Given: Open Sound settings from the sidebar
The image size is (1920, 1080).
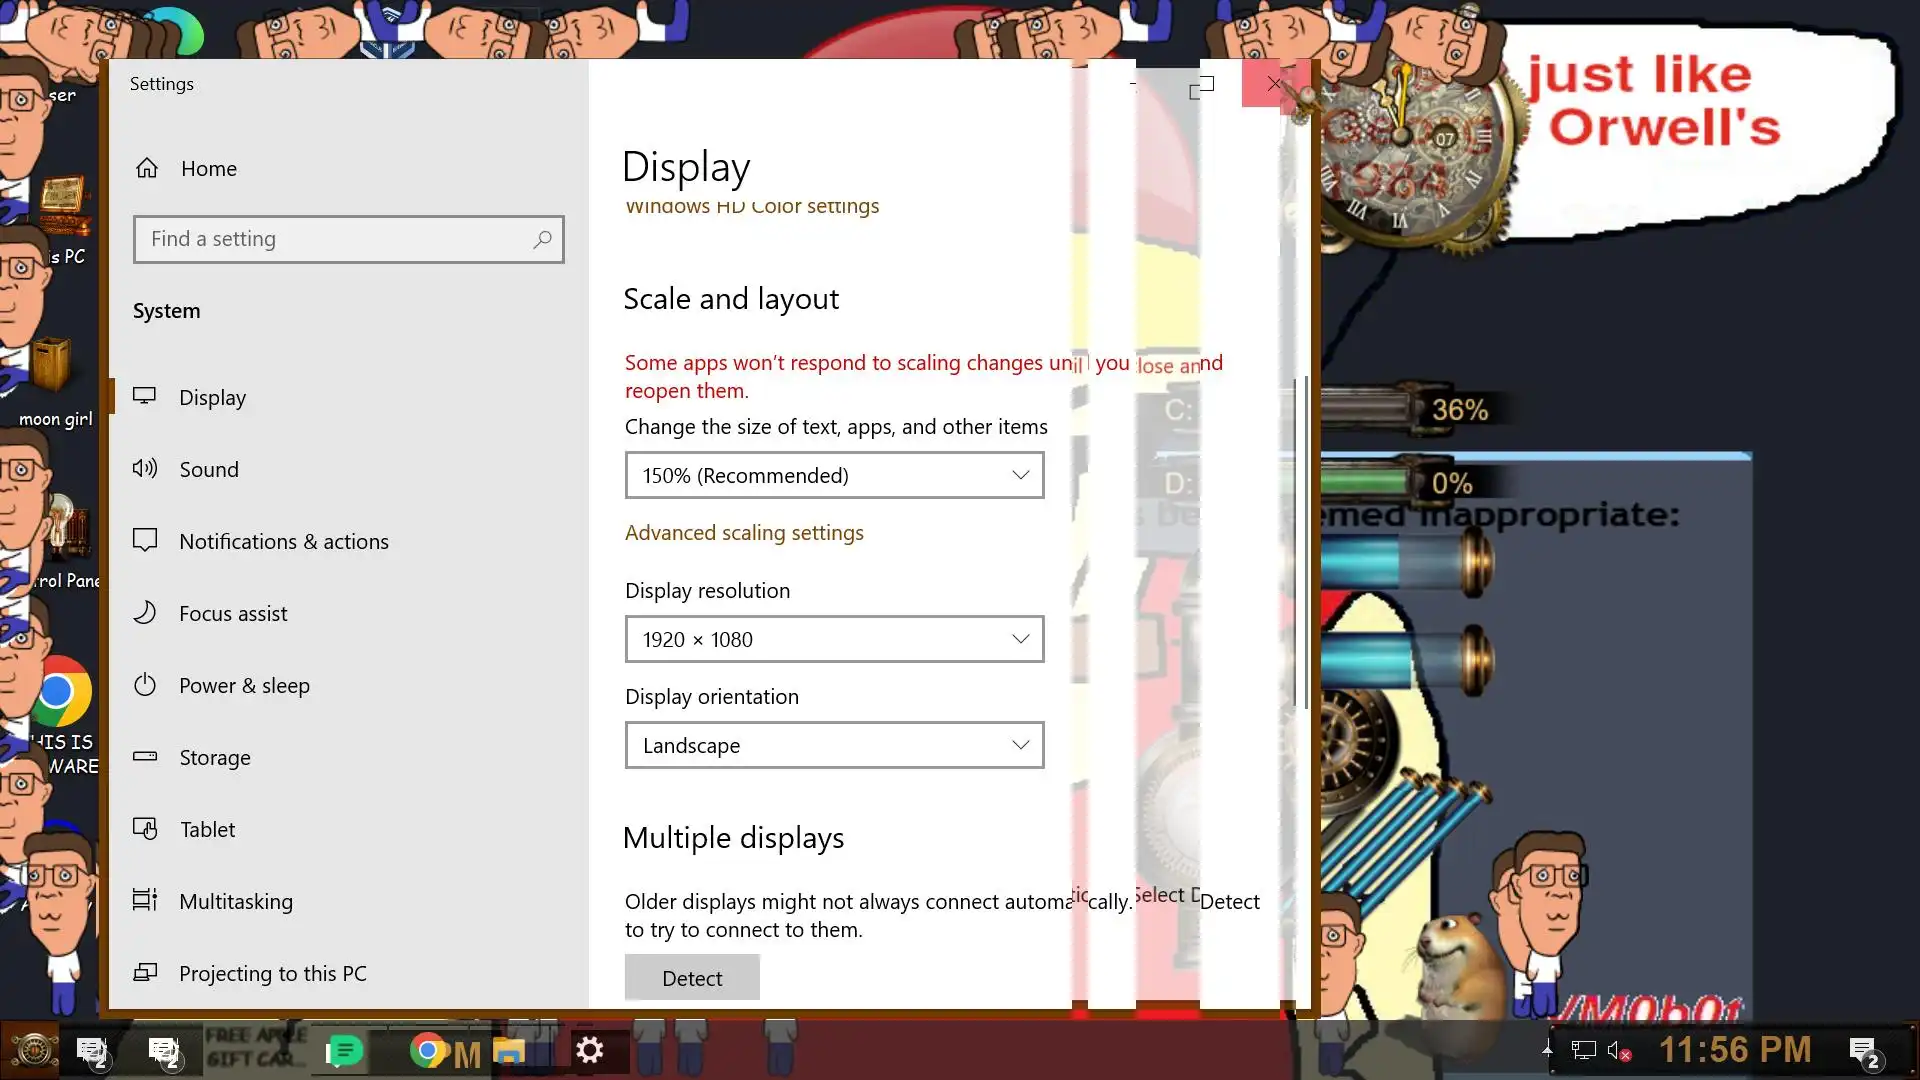Looking at the screenshot, I should (x=208, y=470).
